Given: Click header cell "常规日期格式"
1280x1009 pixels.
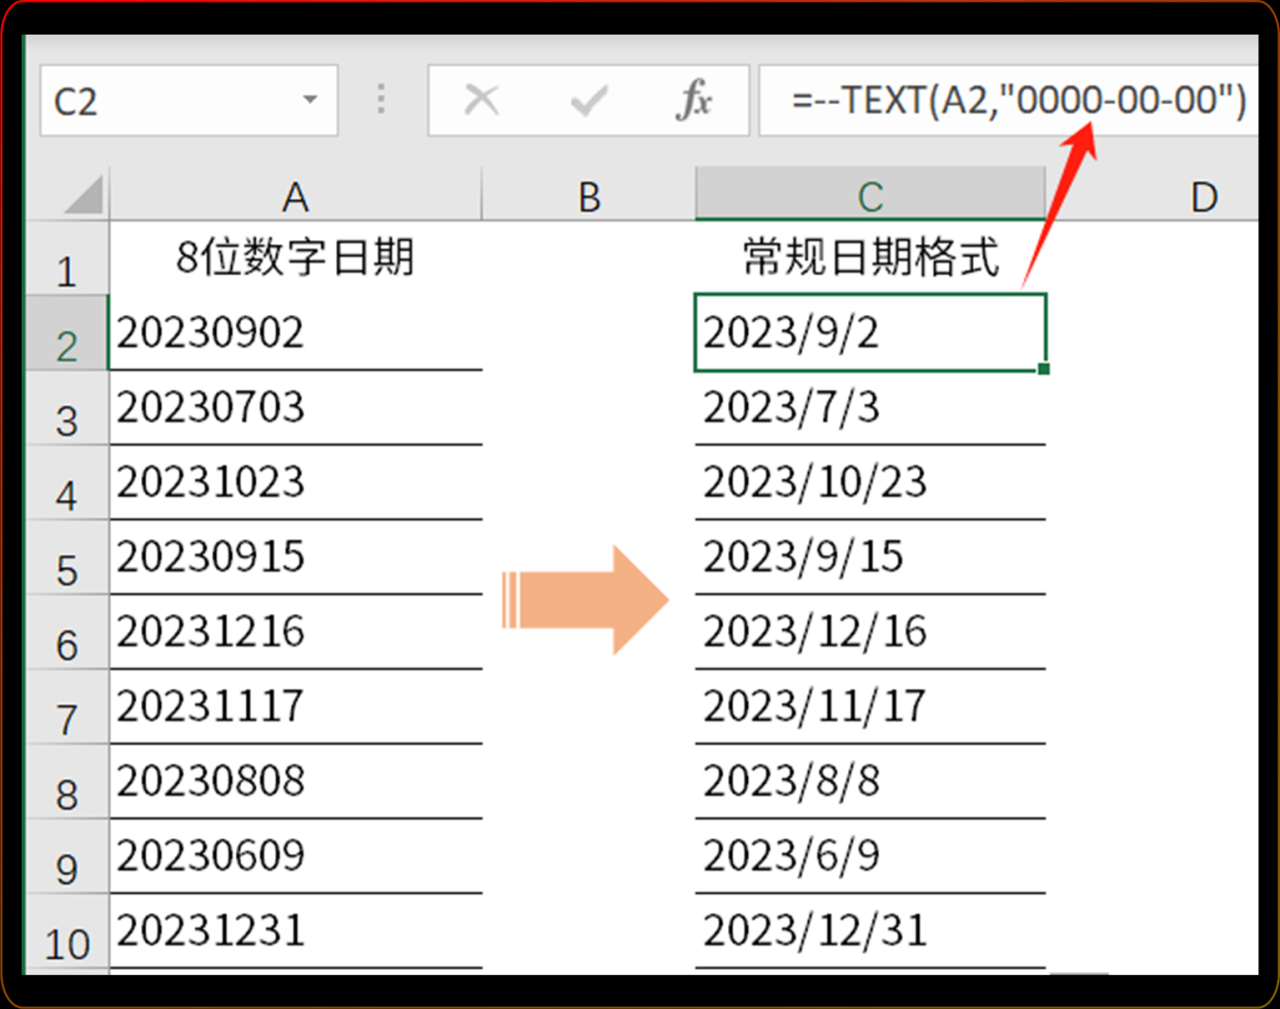Looking at the screenshot, I should point(870,258).
